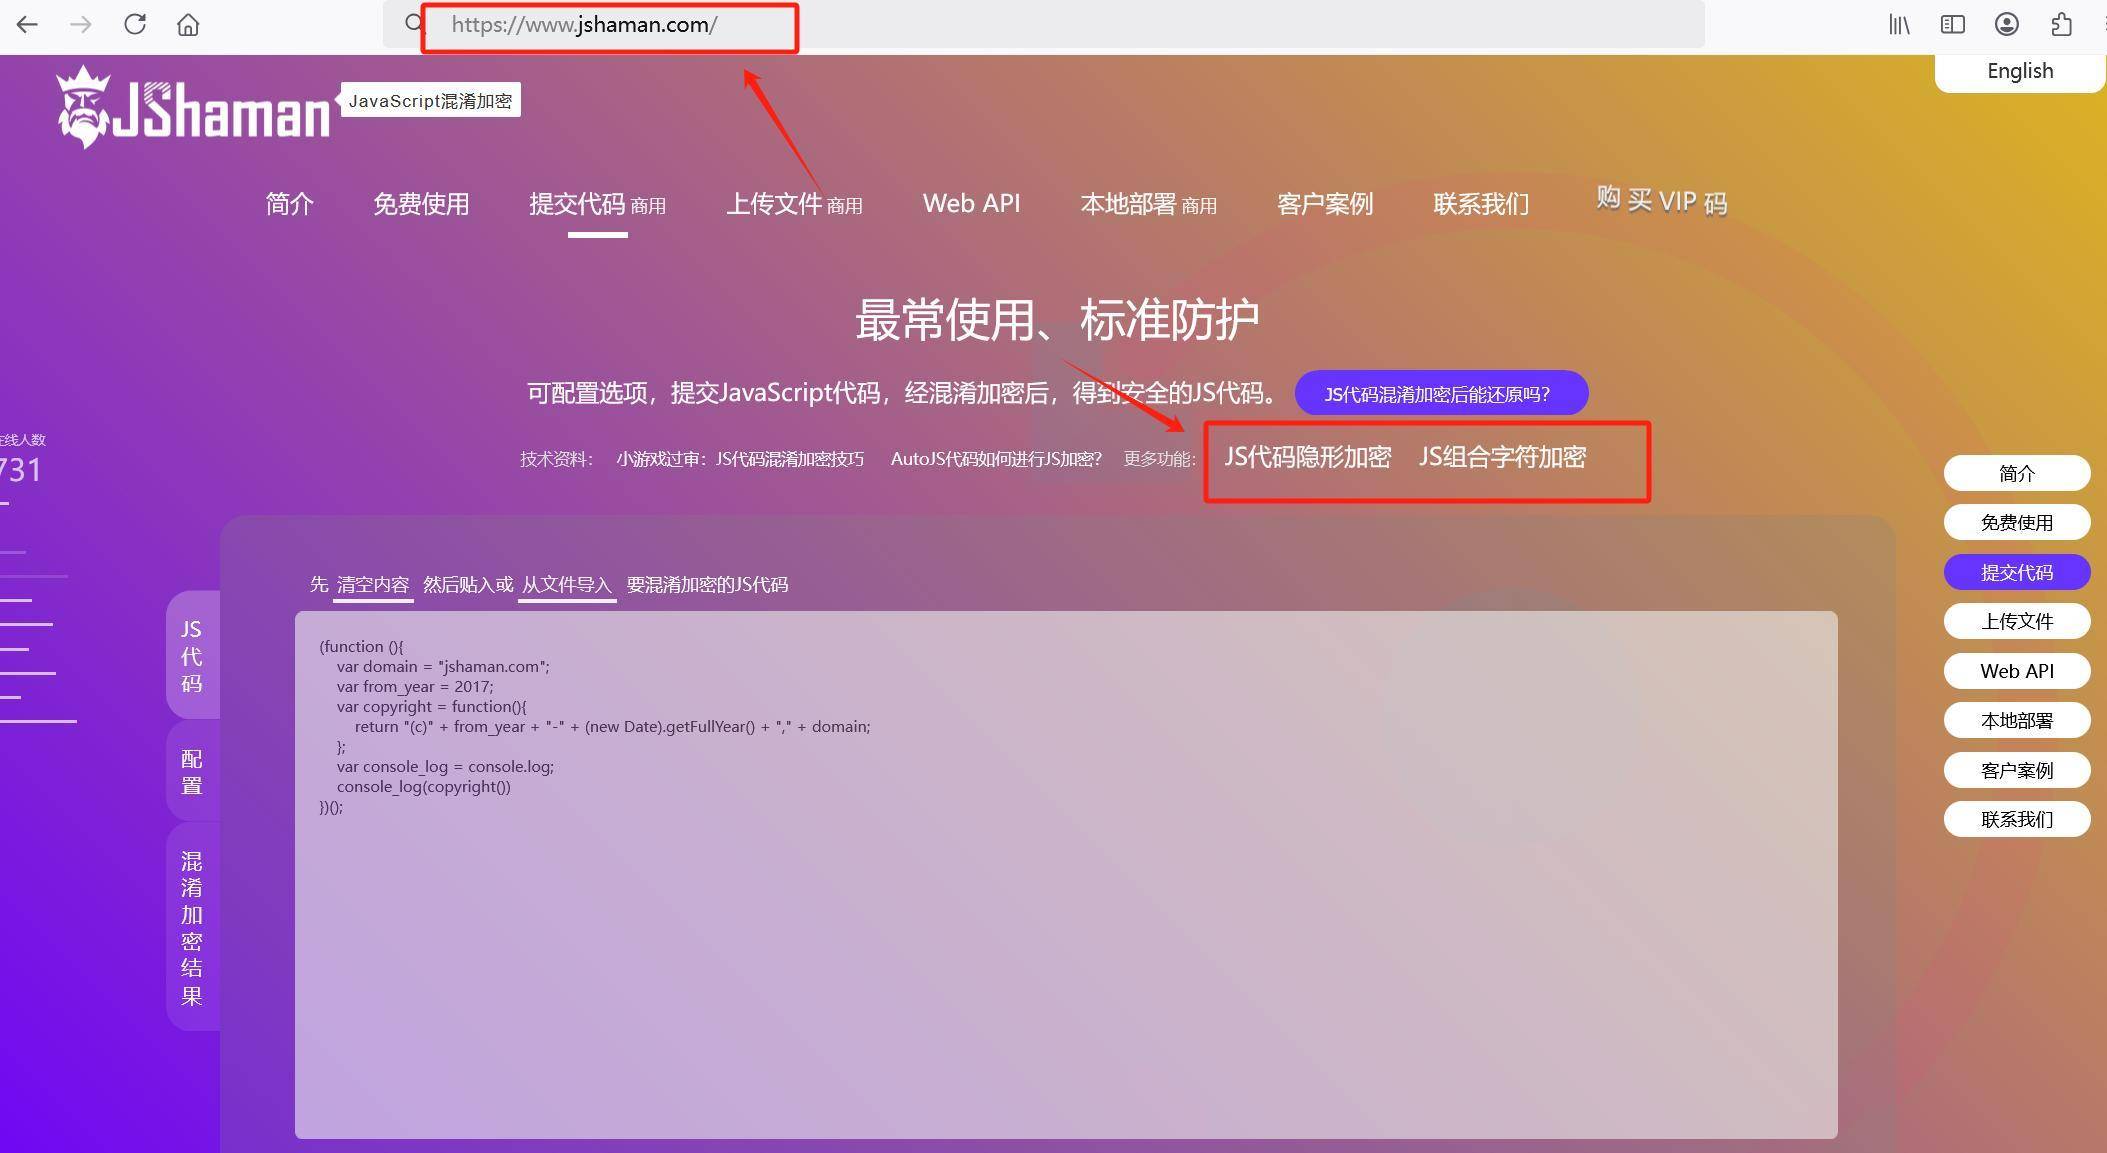Select the 混淆加密结果 vertical tab
Image resolution: width=2107 pixels, height=1153 pixels.
192,928
